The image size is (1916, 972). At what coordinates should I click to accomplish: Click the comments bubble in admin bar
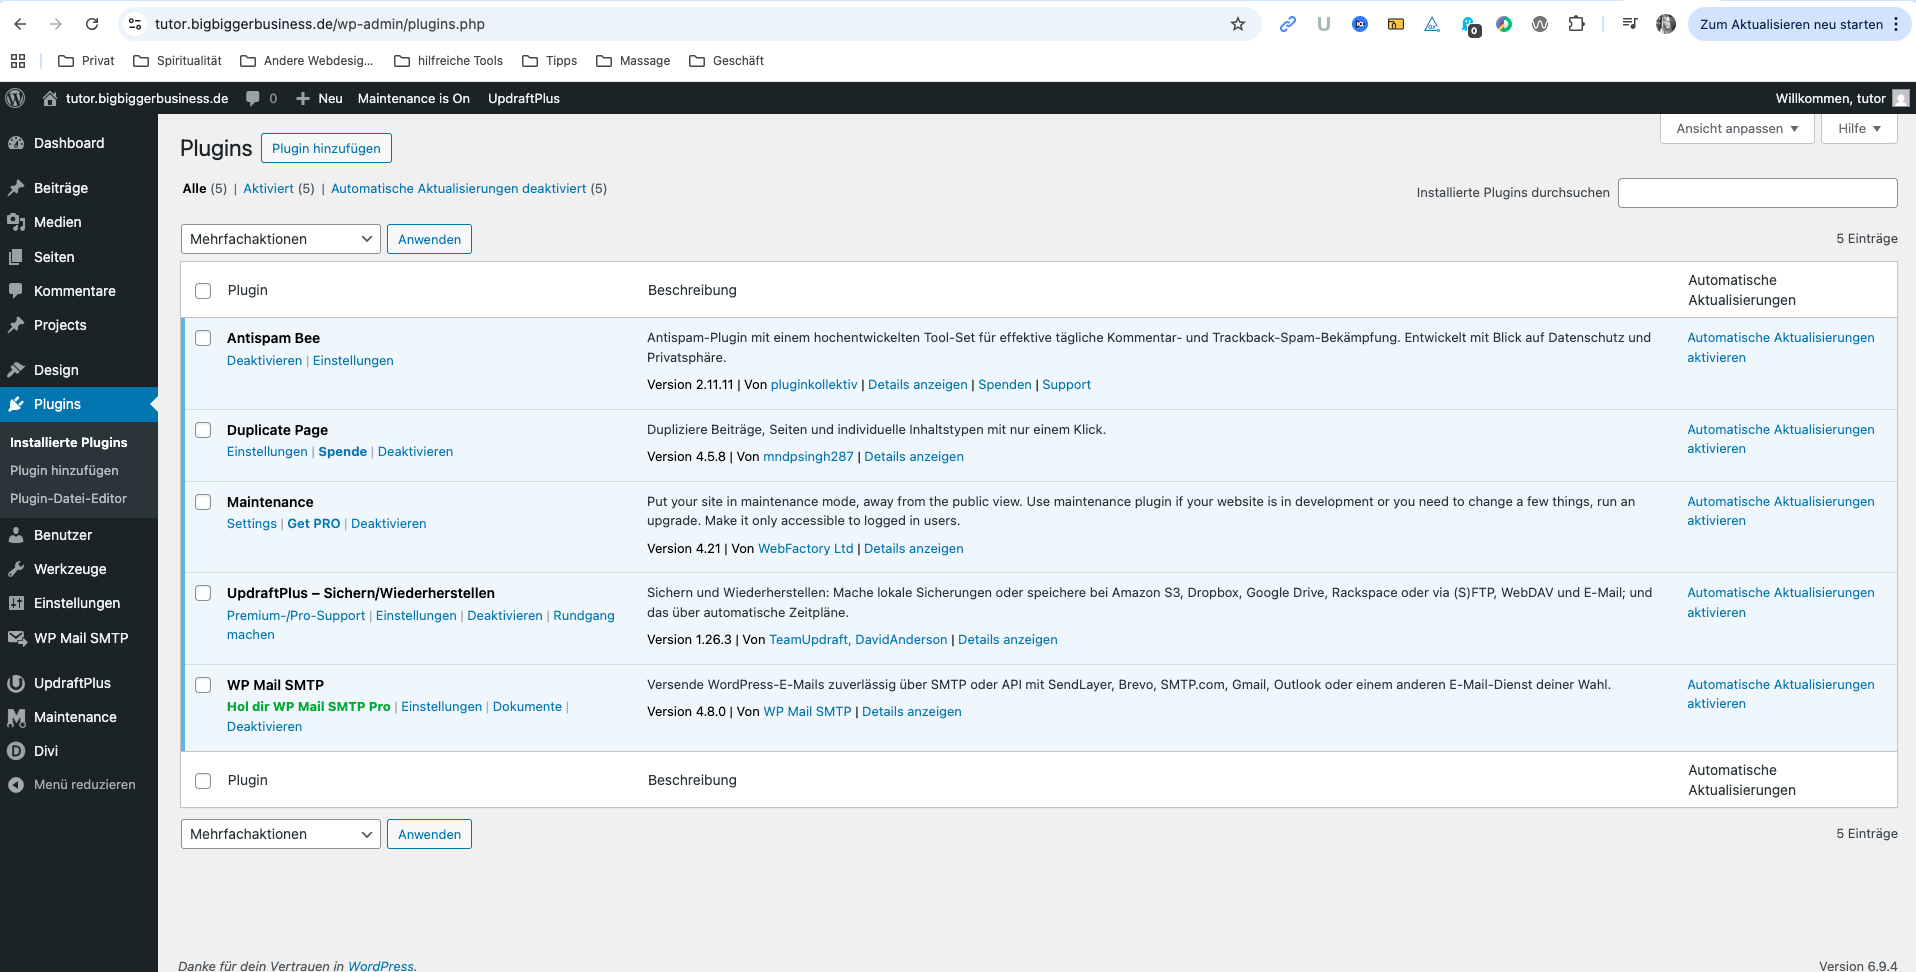click(253, 98)
